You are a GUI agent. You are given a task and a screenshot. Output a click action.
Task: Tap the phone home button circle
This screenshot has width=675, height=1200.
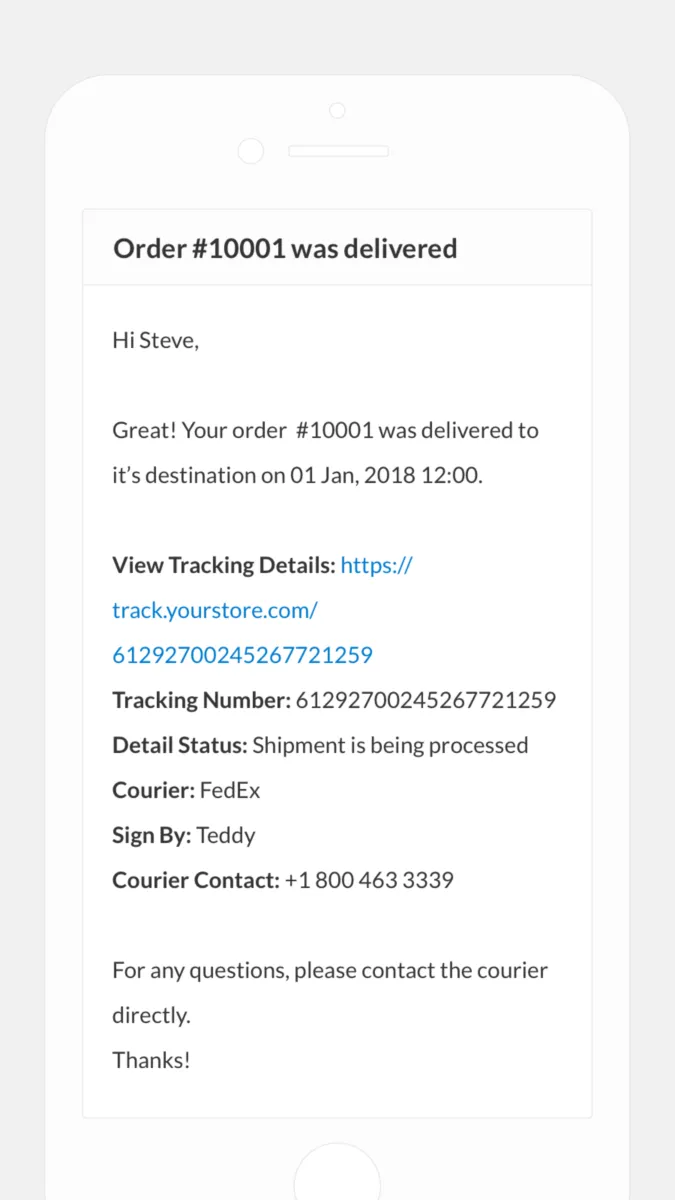click(337, 1171)
